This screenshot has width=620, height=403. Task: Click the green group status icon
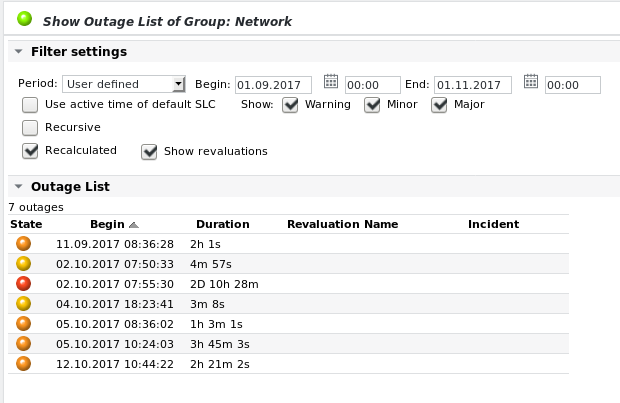click(x=25, y=19)
